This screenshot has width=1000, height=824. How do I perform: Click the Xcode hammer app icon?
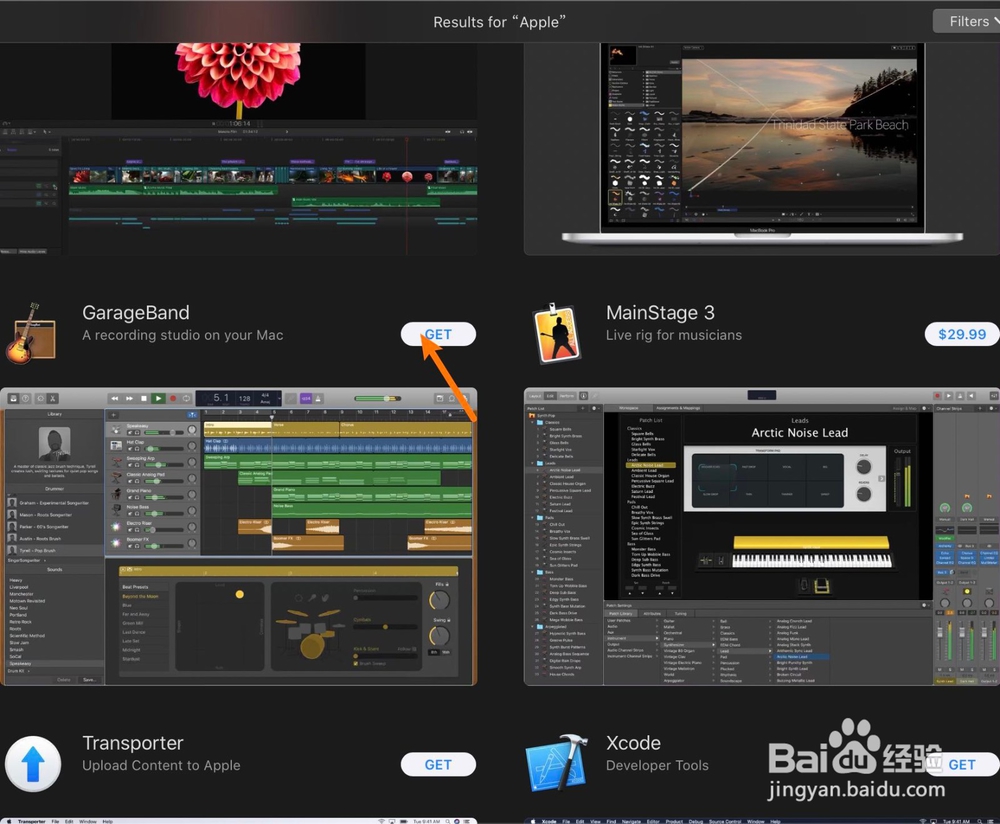coord(557,763)
